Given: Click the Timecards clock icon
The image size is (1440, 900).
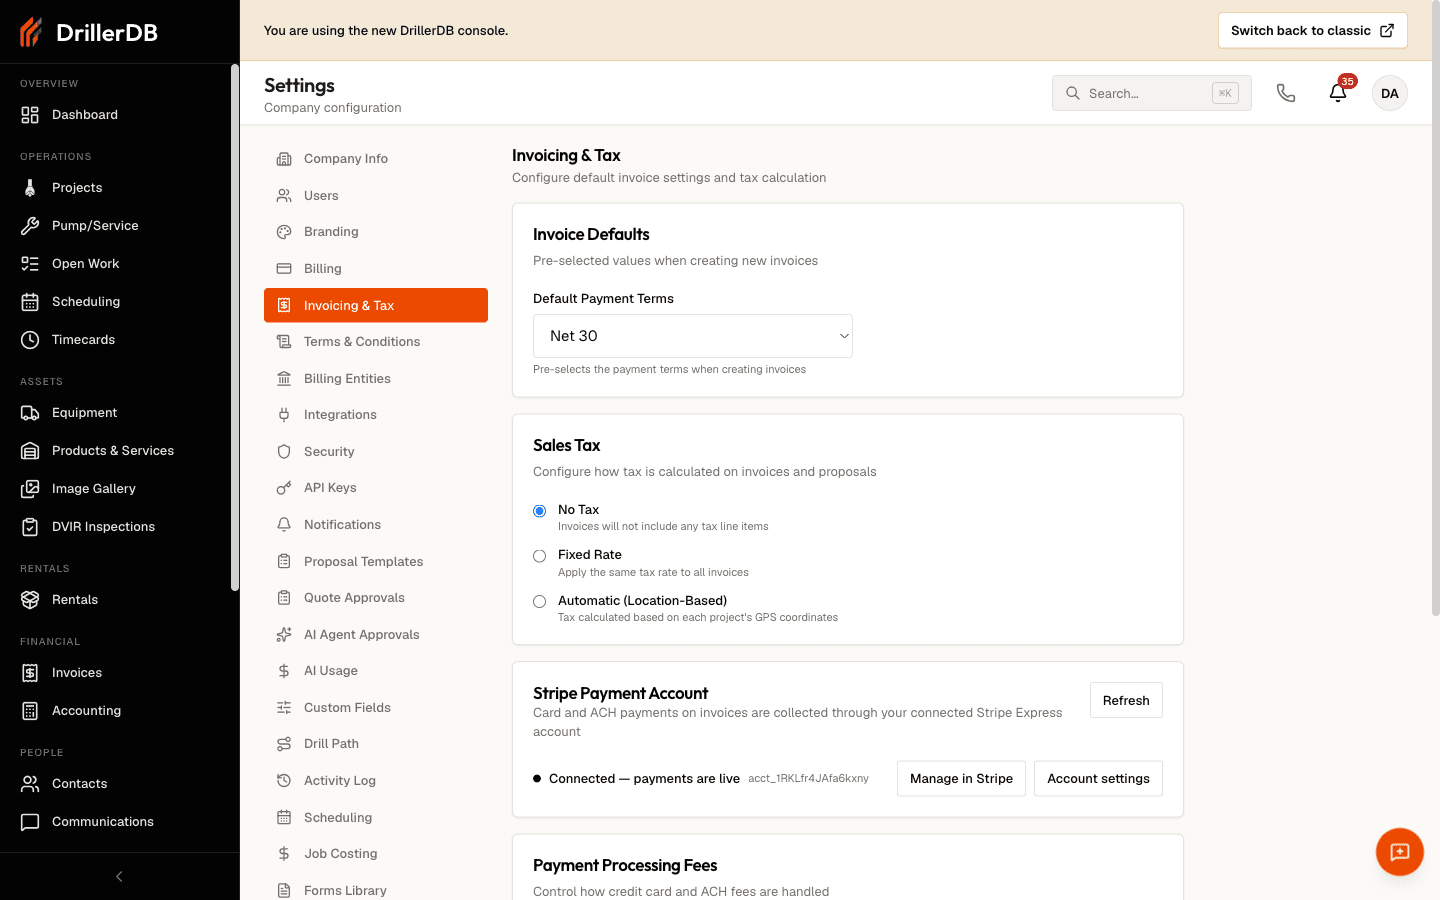Looking at the screenshot, I should (x=30, y=340).
